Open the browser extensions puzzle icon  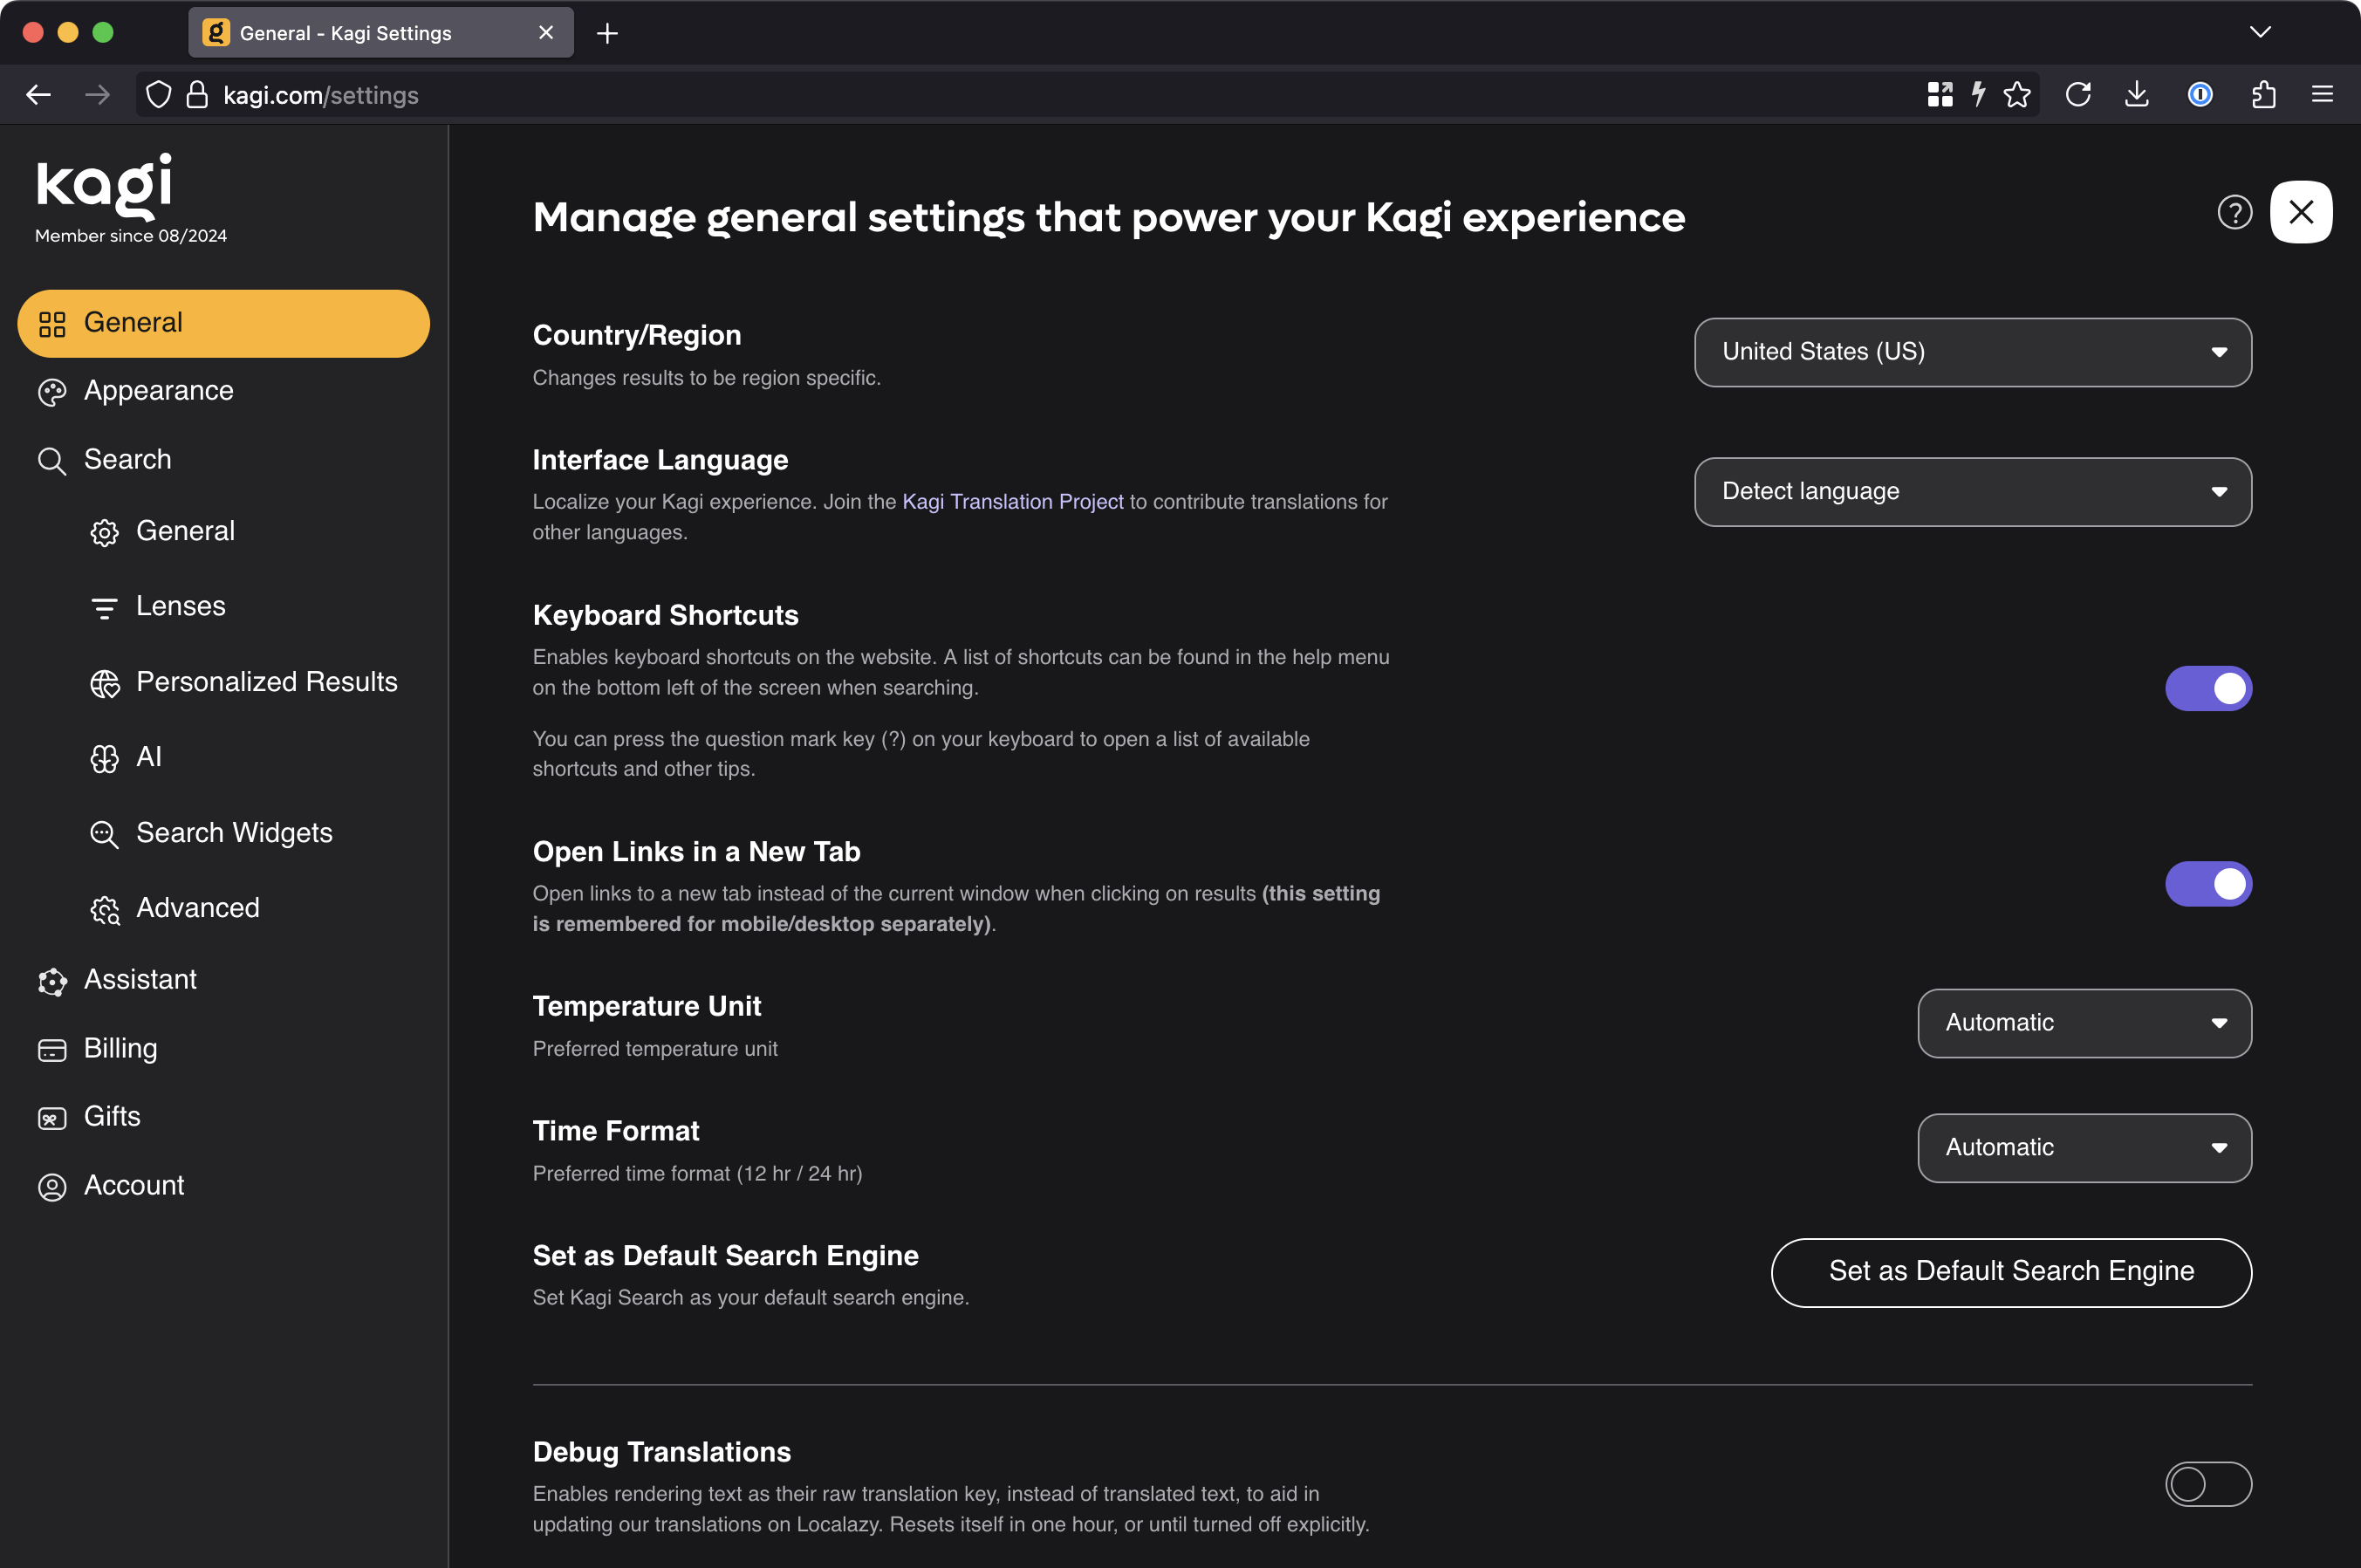(x=2263, y=95)
